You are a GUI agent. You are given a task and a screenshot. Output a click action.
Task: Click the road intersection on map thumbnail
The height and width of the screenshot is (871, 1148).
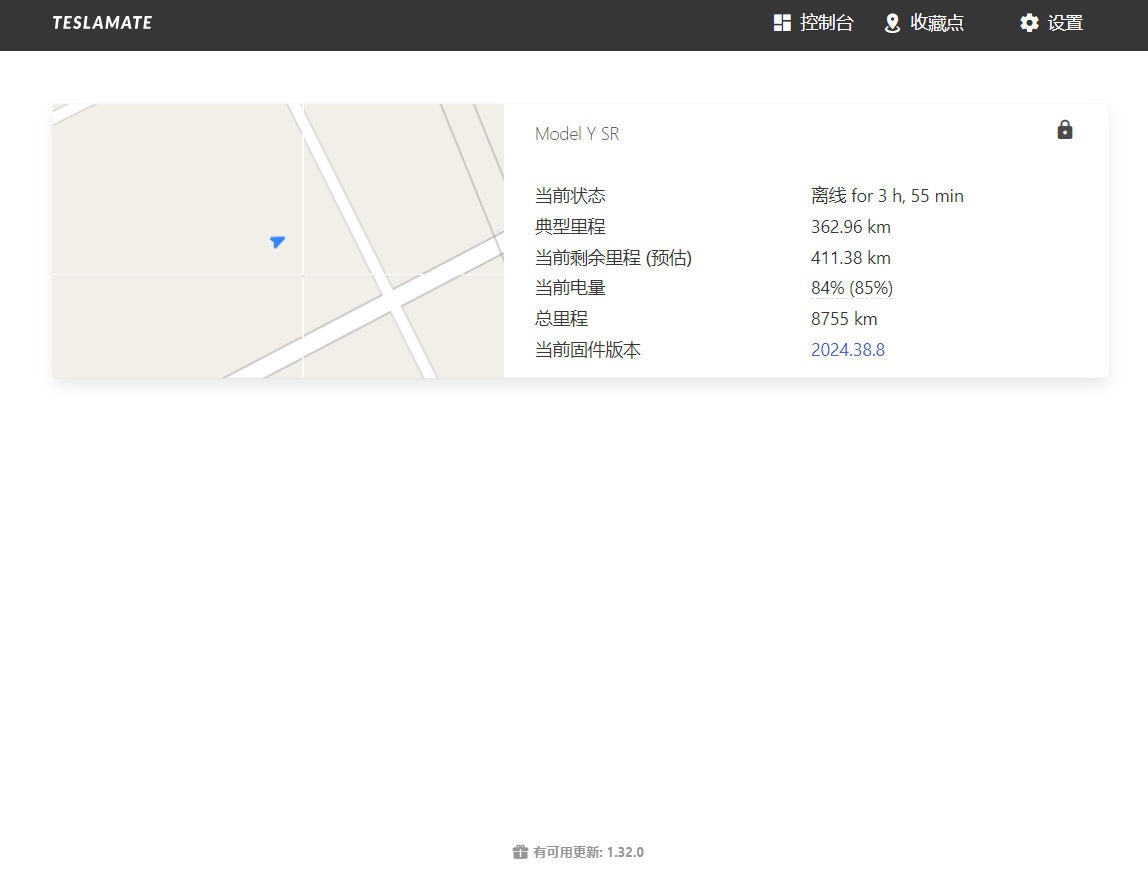point(391,299)
